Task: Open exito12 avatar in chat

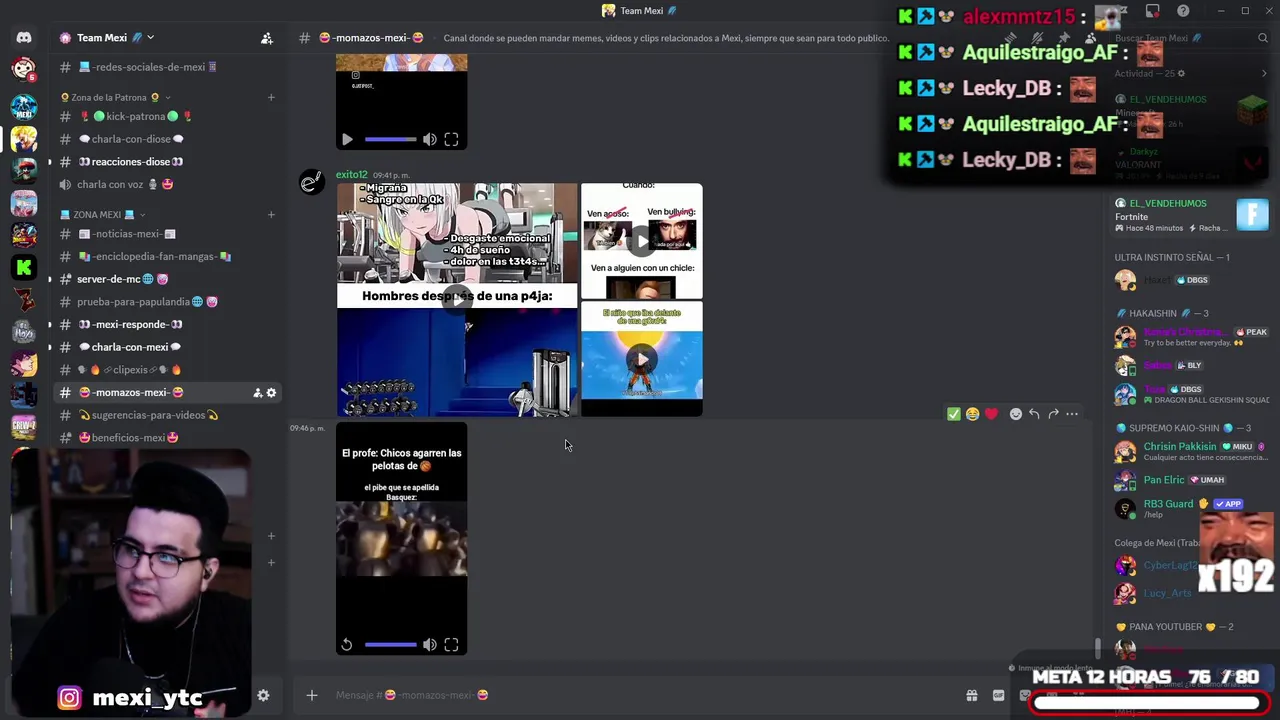Action: tap(312, 182)
